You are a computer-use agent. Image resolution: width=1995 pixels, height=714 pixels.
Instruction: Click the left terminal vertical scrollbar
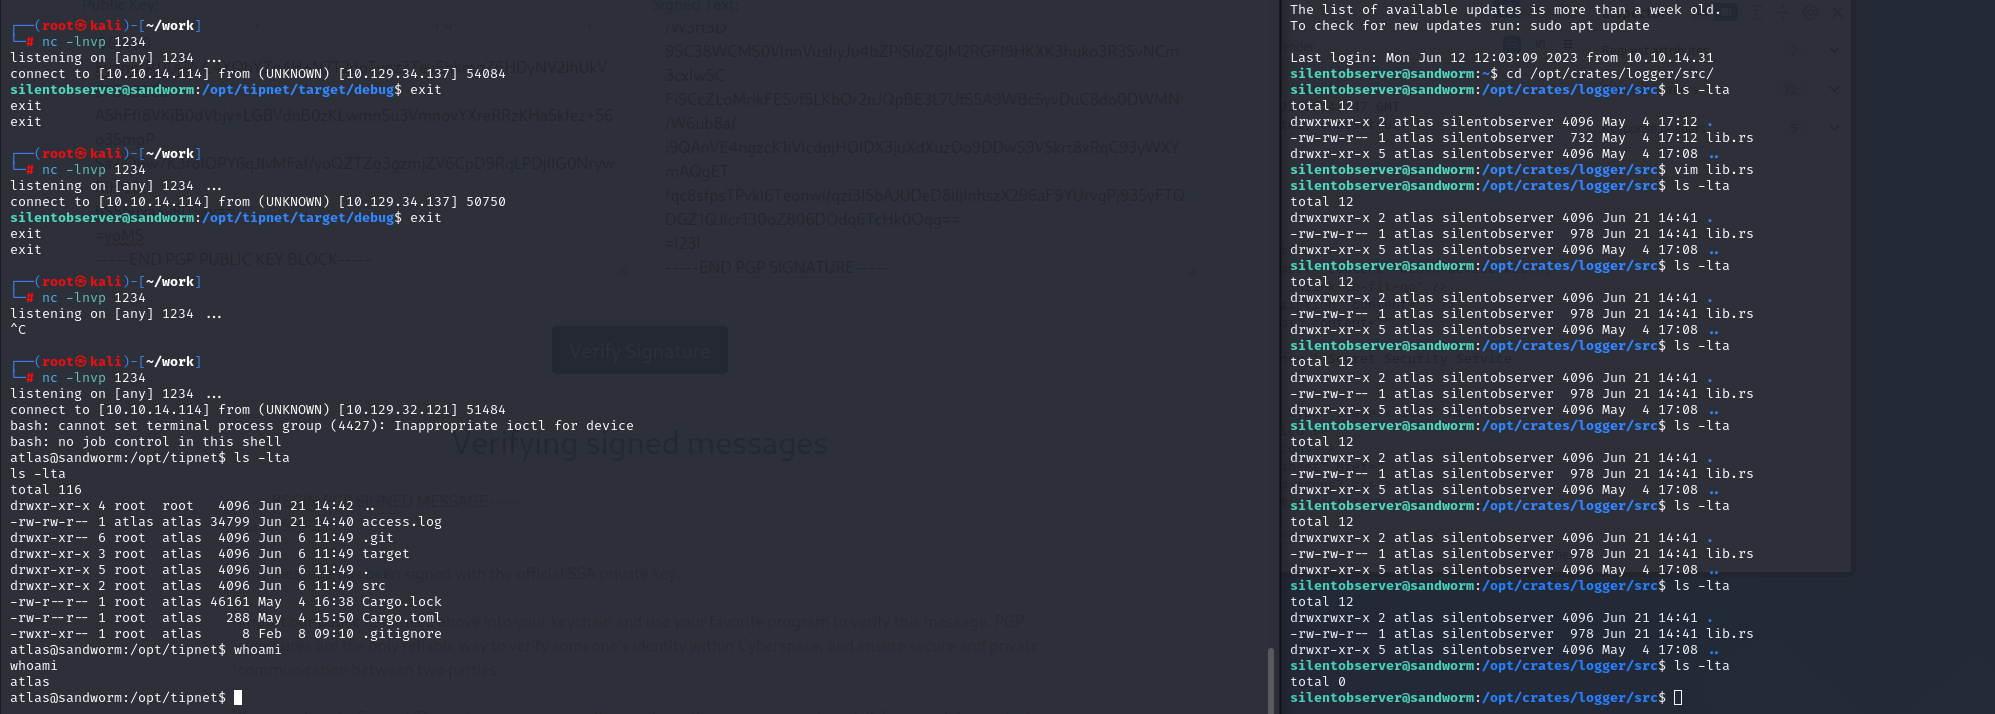coord(1271,680)
